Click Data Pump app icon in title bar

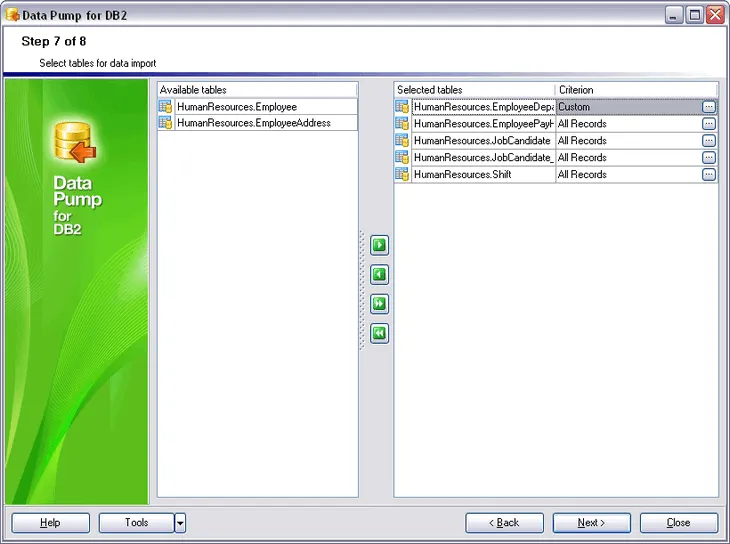(x=13, y=15)
